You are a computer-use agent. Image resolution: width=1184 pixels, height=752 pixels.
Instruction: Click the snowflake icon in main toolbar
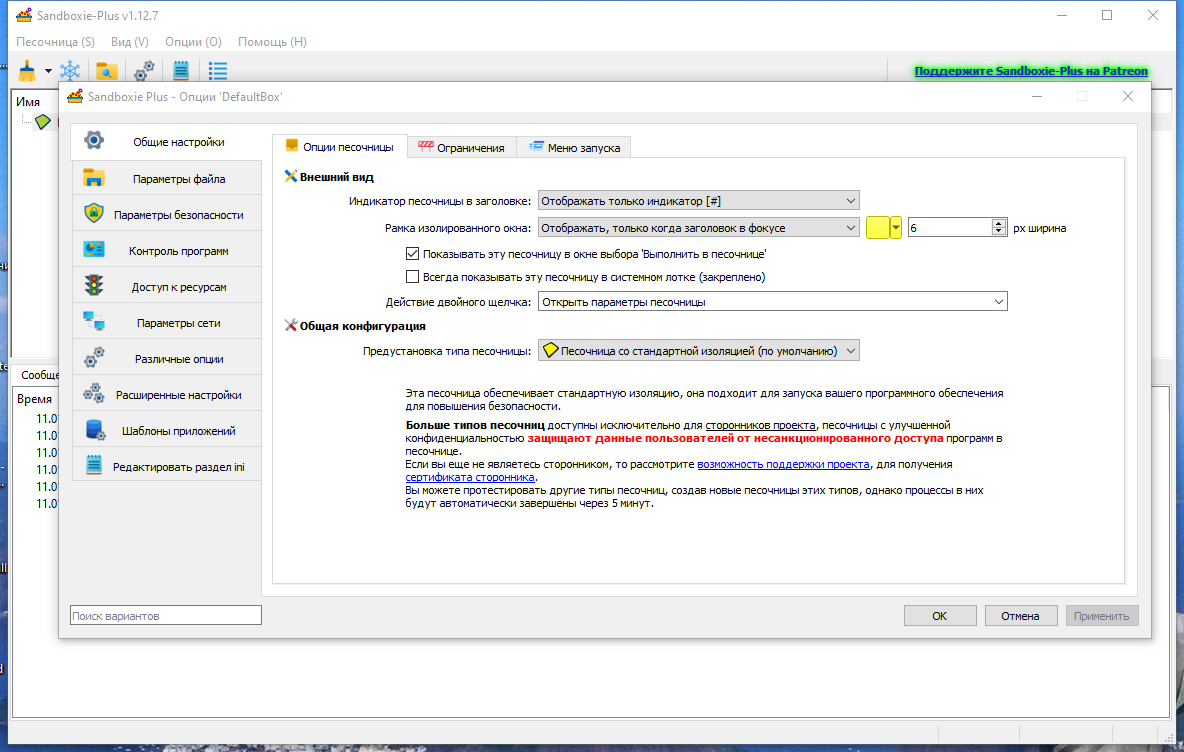click(70, 71)
